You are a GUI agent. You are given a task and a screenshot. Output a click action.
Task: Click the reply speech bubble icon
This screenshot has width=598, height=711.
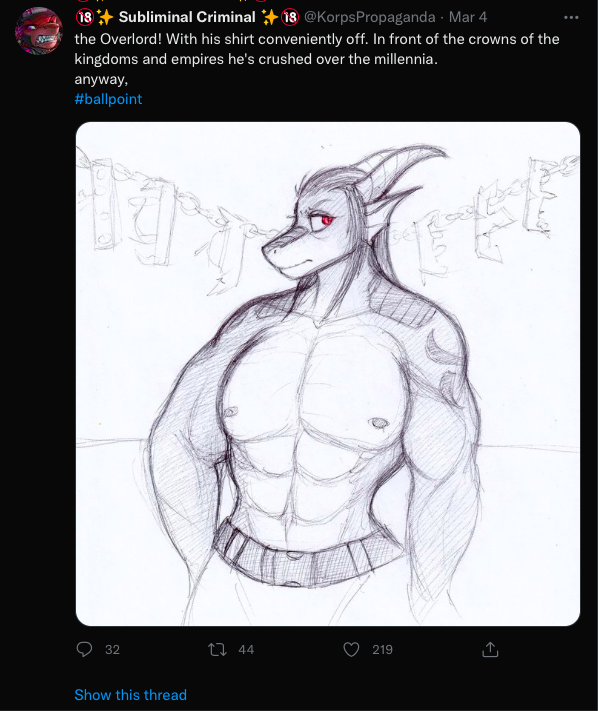tap(84, 649)
